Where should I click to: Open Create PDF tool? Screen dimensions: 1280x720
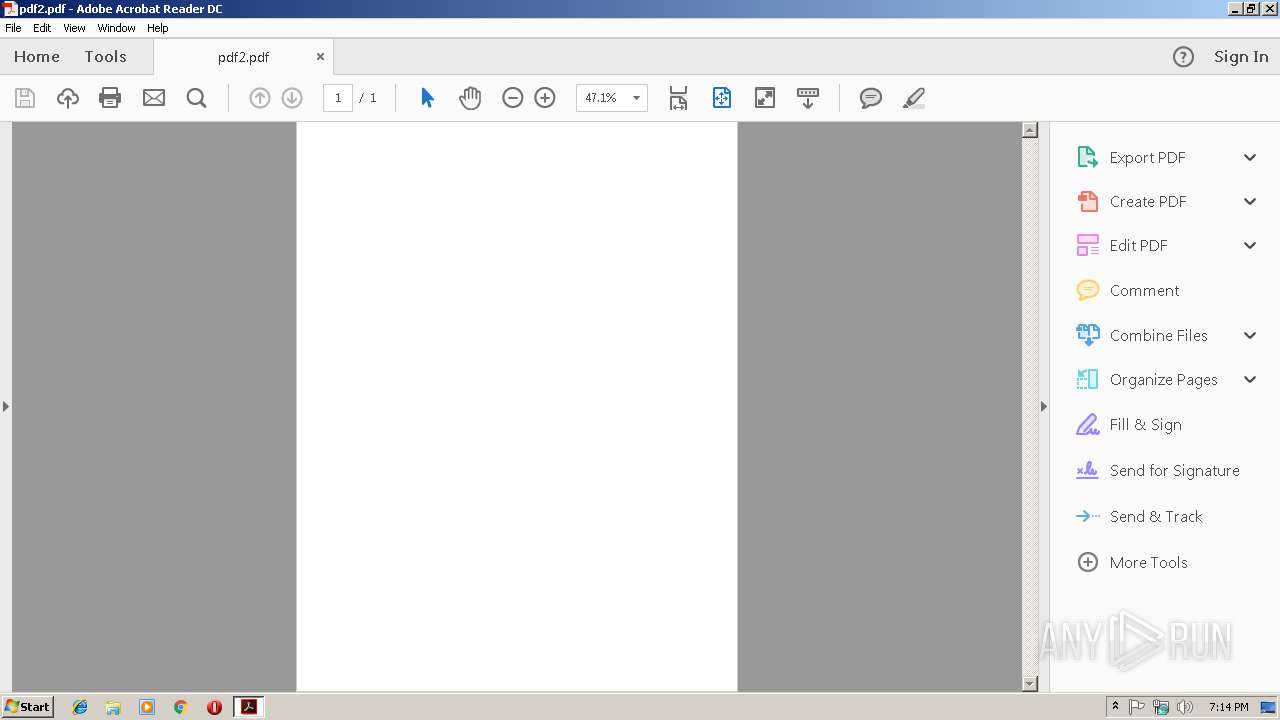tap(1147, 201)
